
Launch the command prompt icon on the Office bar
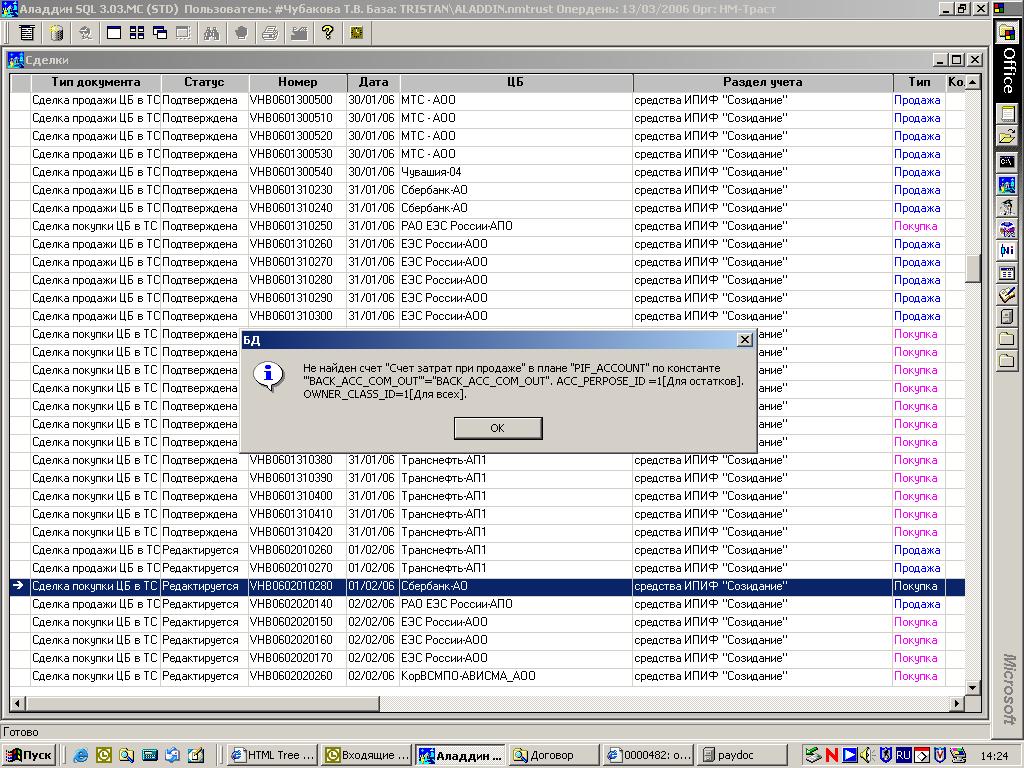pyautogui.click(x=1007, y=161)
